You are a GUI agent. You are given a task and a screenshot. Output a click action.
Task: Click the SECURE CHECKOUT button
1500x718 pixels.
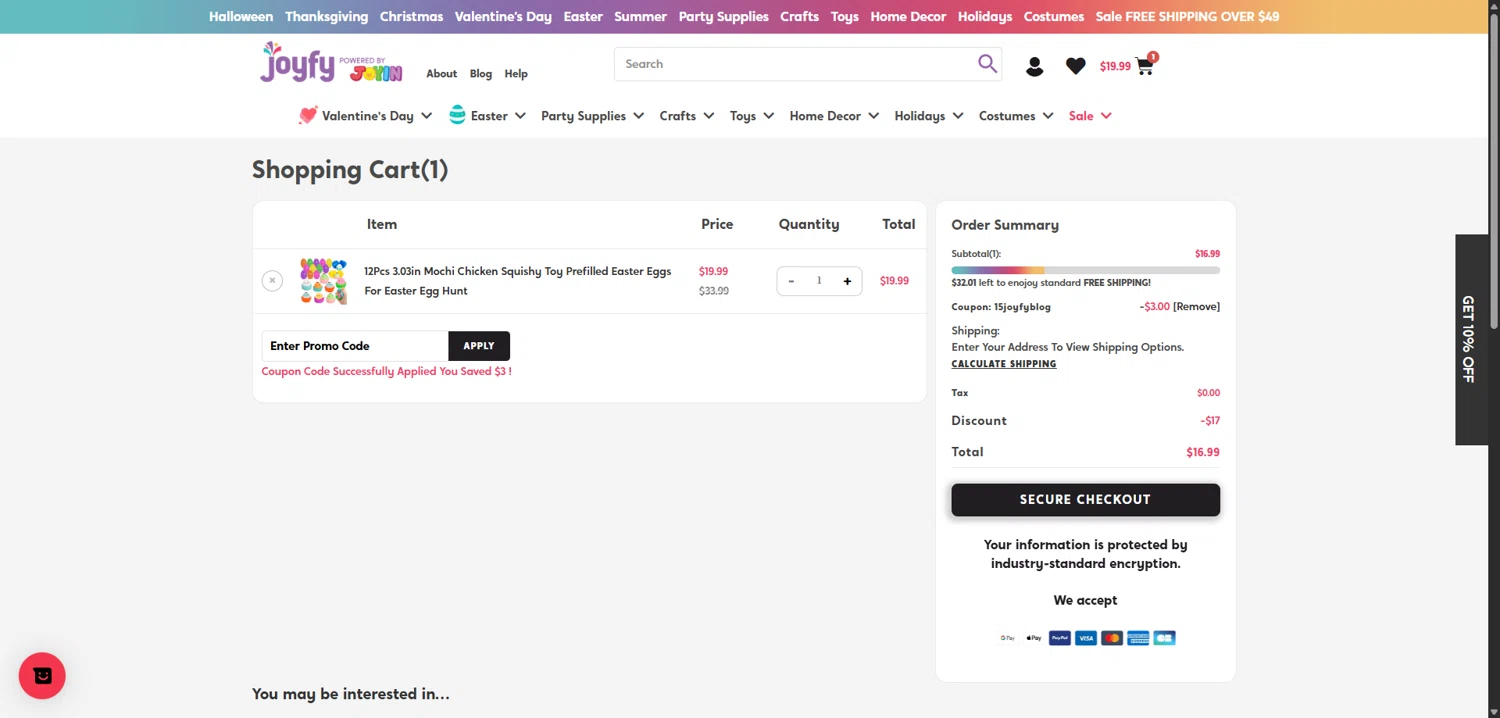1085,500
